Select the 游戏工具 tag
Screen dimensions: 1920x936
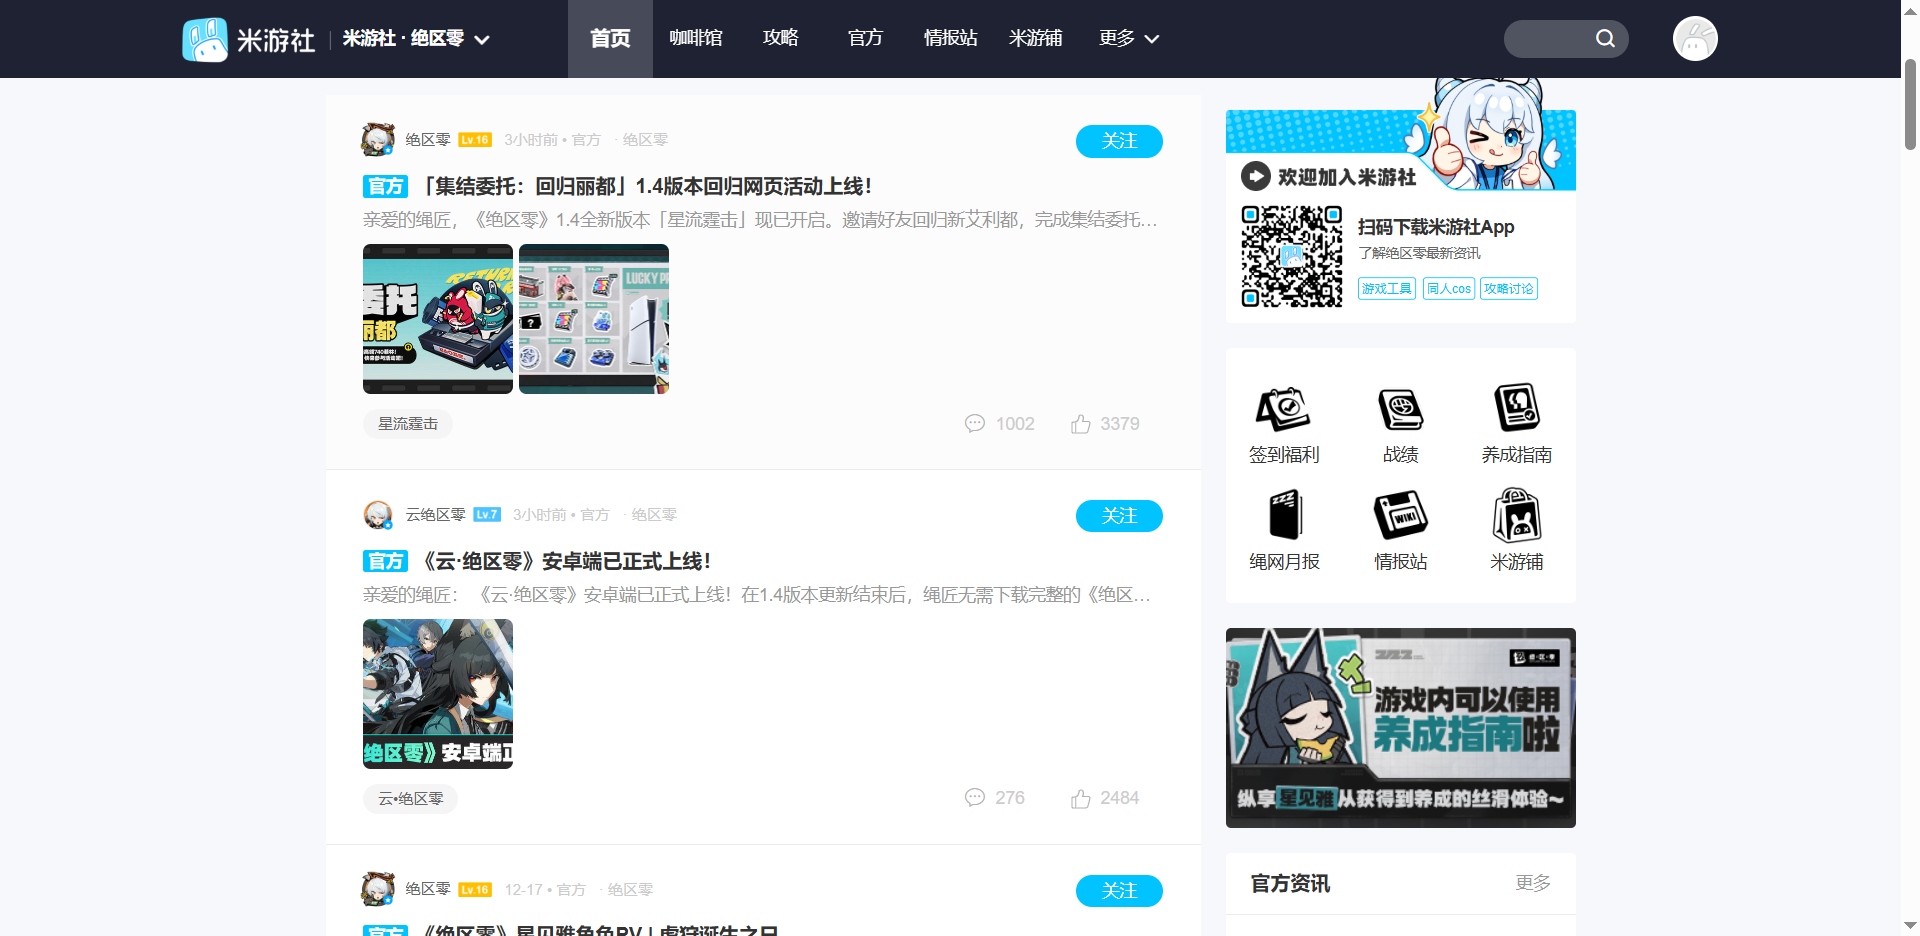pyautogui.click(x=1387, y=289)
